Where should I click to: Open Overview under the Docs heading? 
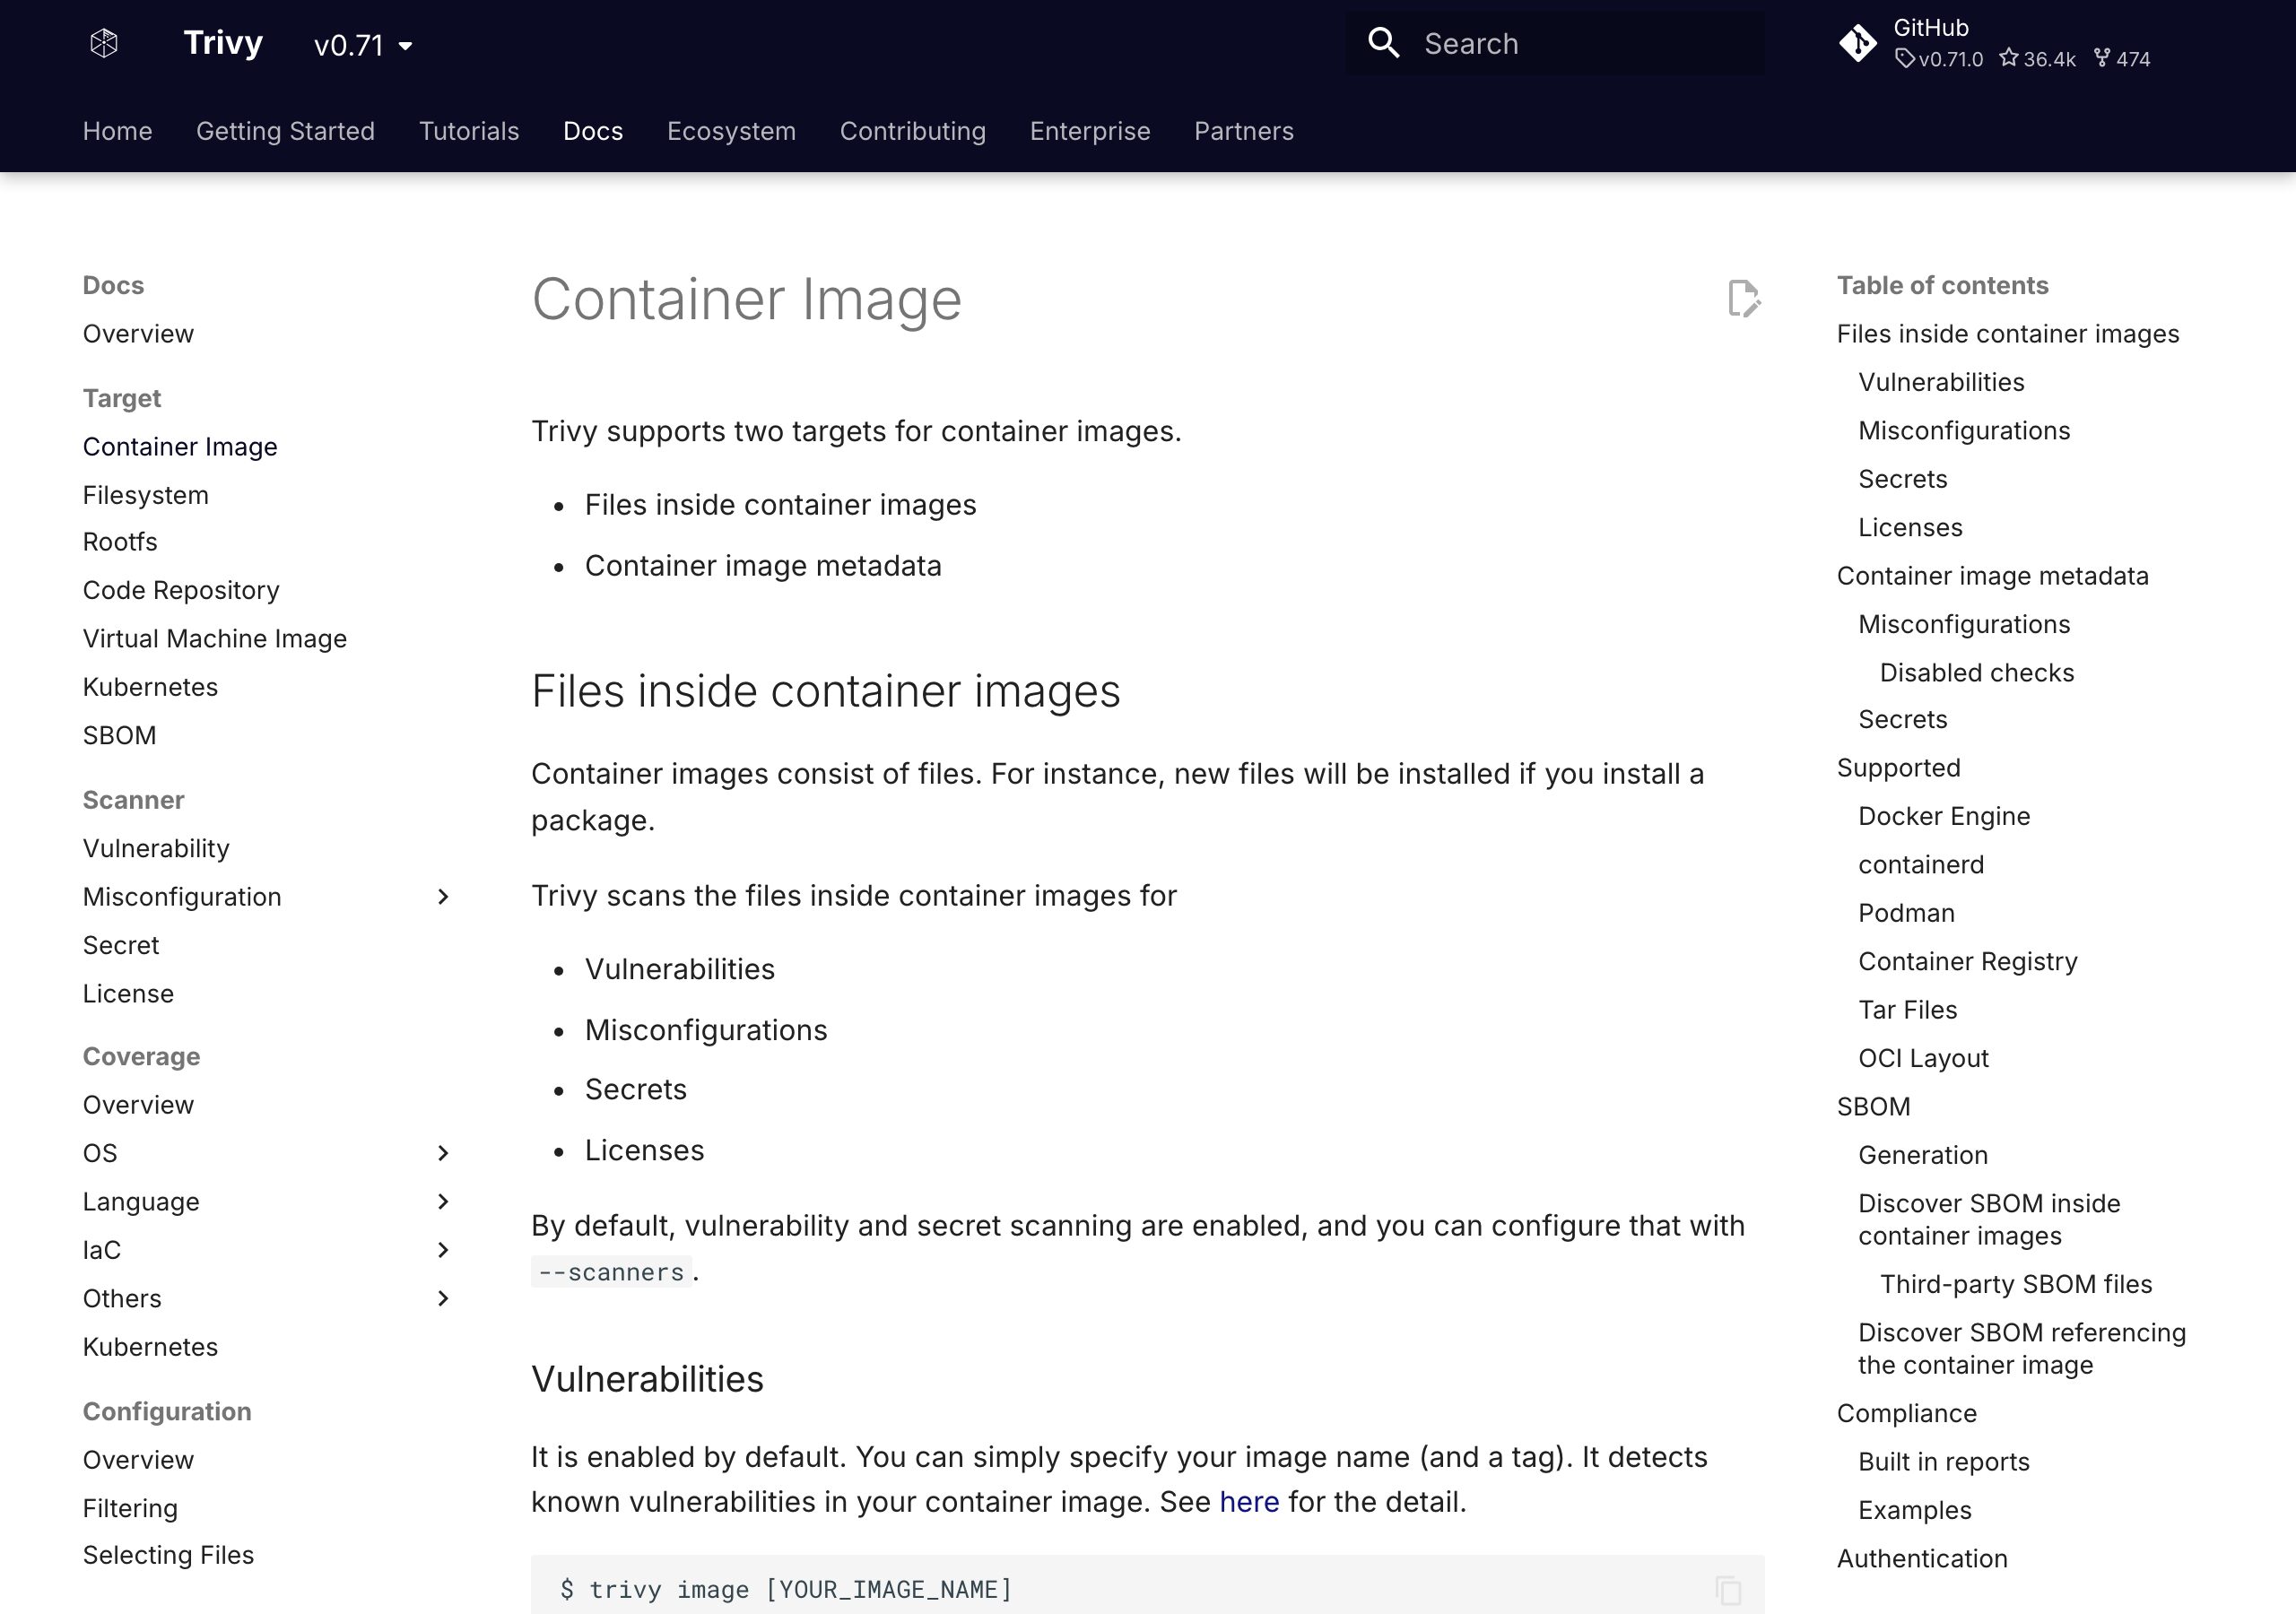138,333
